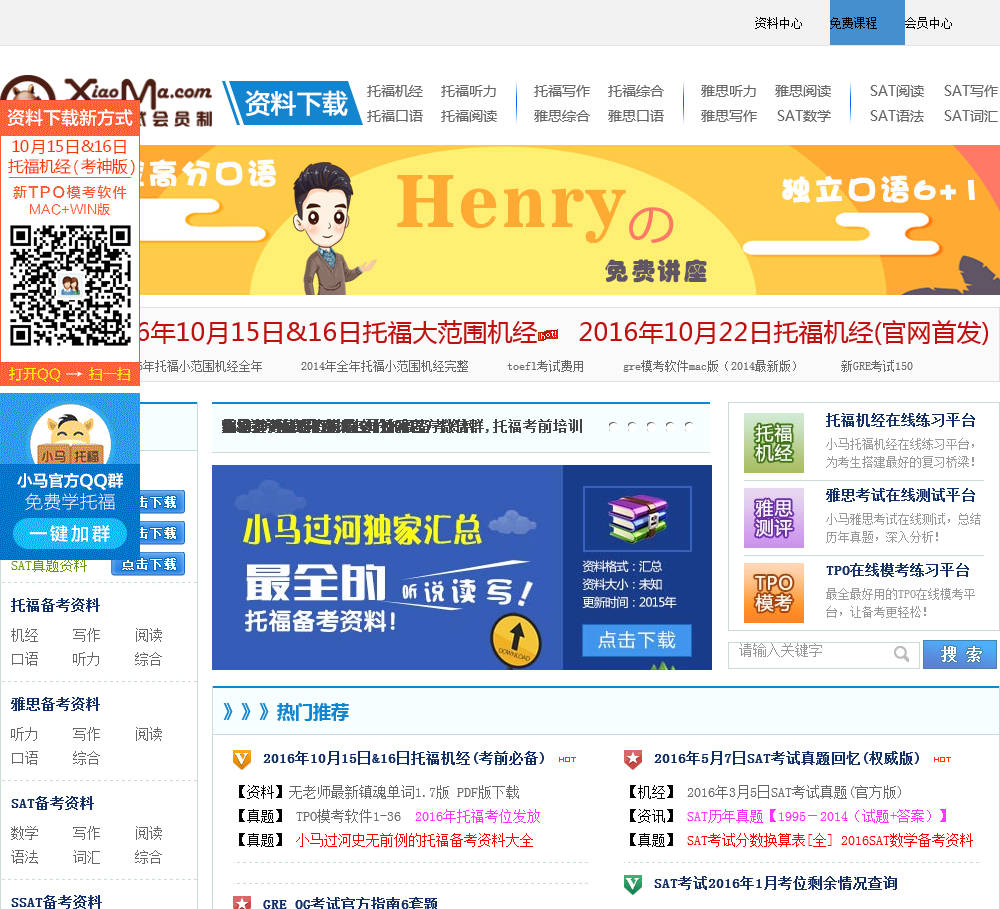Click the green V badge beside SAT考位剩余情况查询

point(633,884)
